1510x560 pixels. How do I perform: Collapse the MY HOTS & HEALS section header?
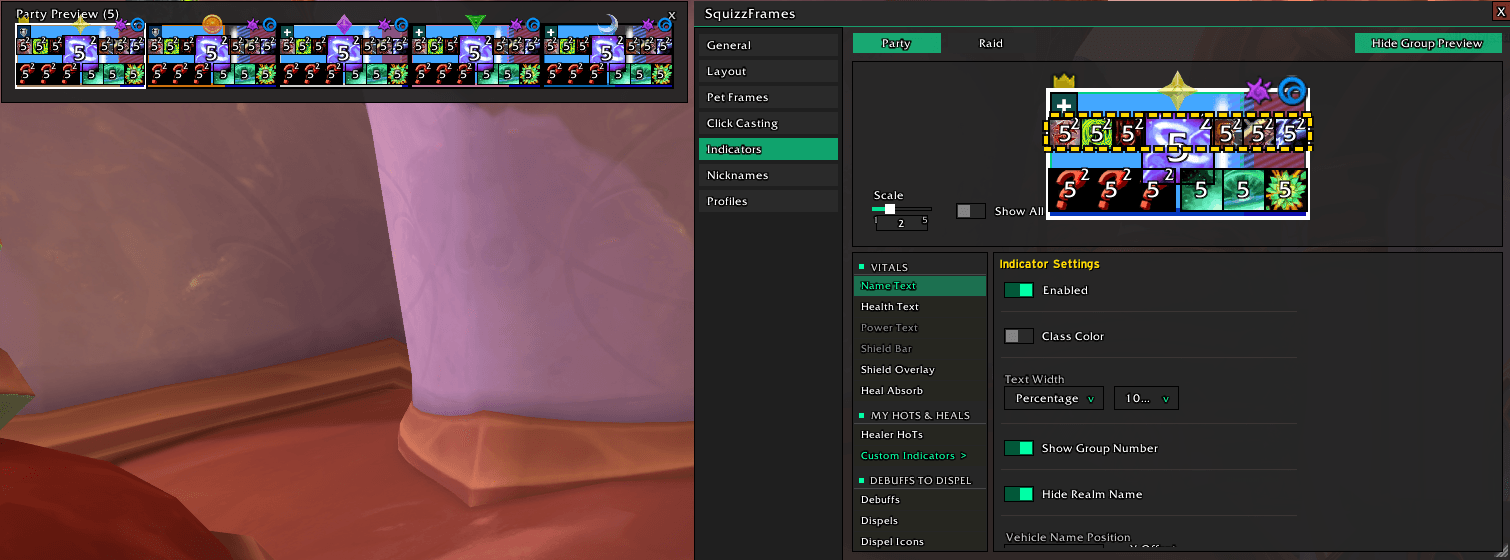coord(921,415)
